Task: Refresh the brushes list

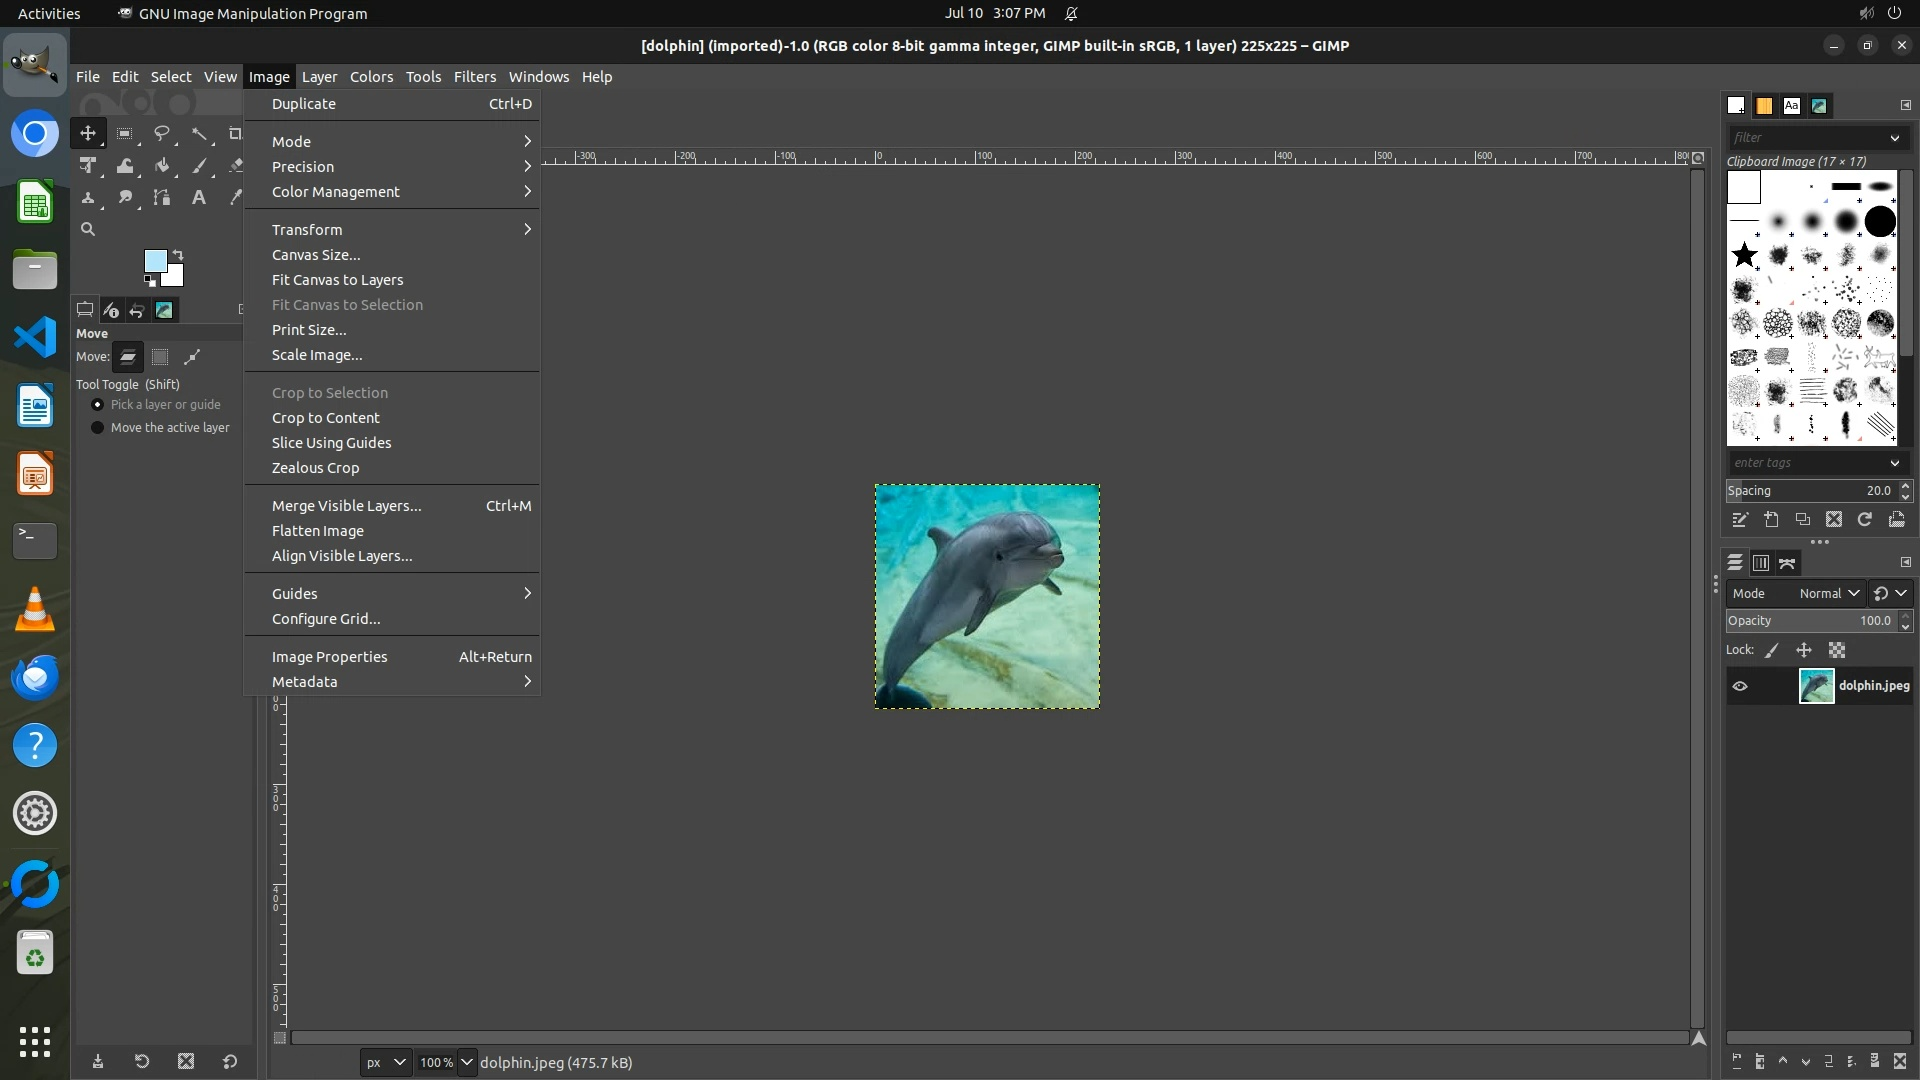Action: coord(1864,519)
